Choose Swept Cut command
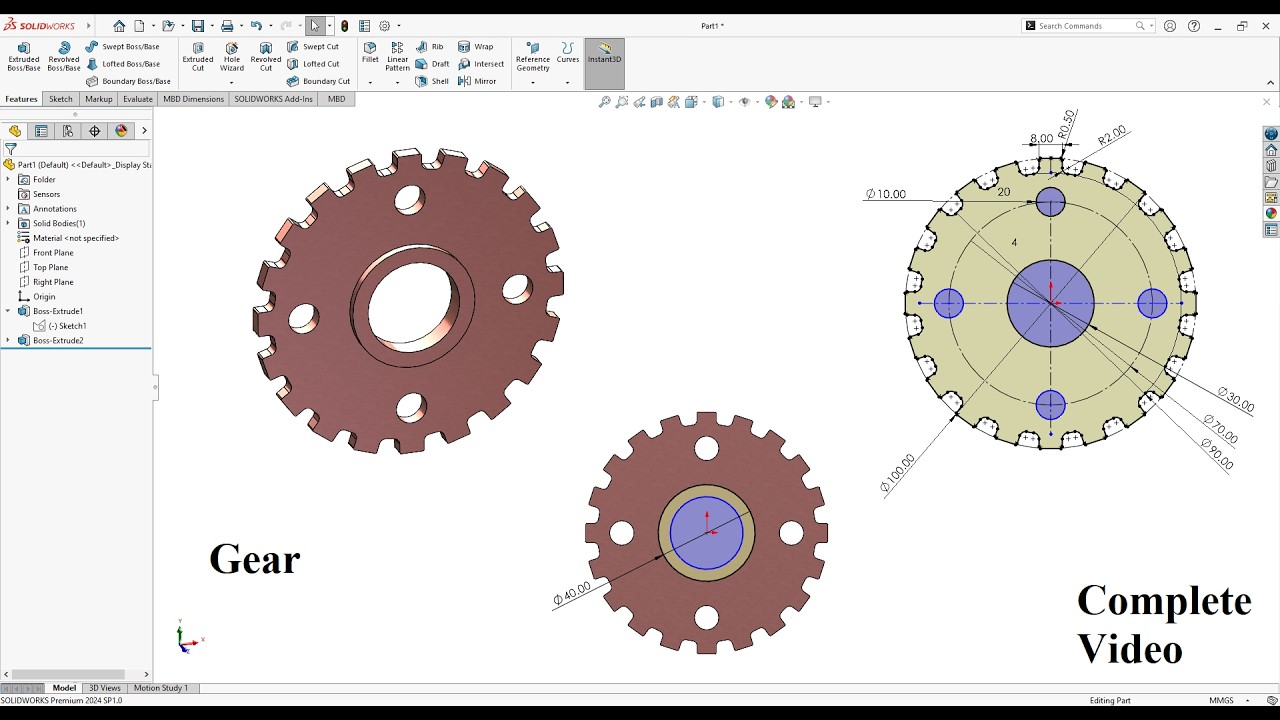 [x=313, y=46]
